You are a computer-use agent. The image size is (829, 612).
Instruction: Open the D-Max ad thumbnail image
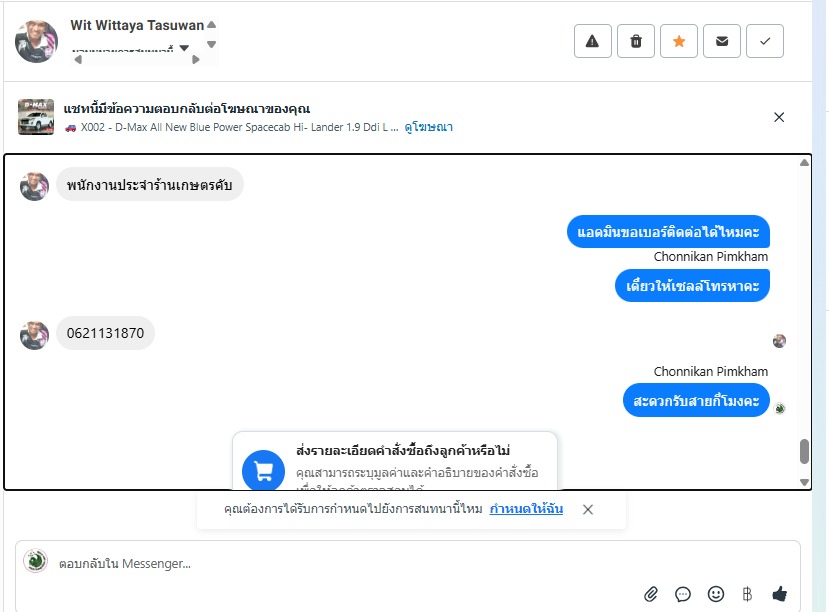point(36,117)
